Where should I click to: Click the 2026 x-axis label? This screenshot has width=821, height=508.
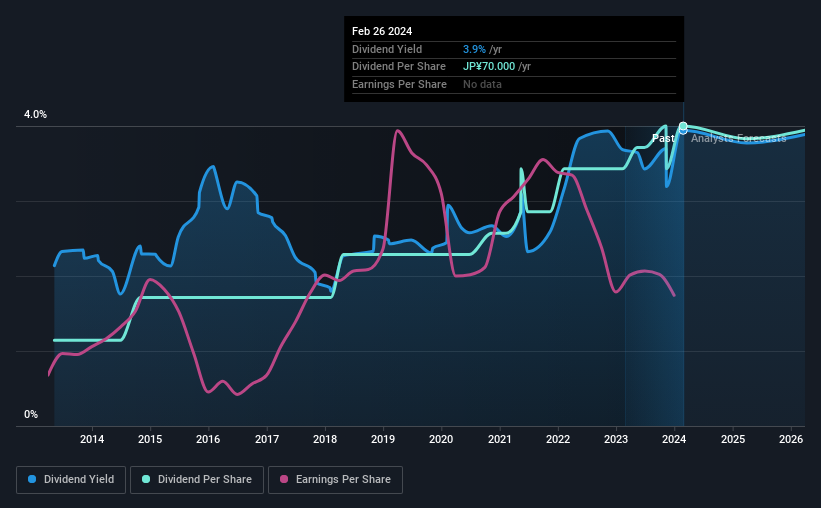(791, 439)
